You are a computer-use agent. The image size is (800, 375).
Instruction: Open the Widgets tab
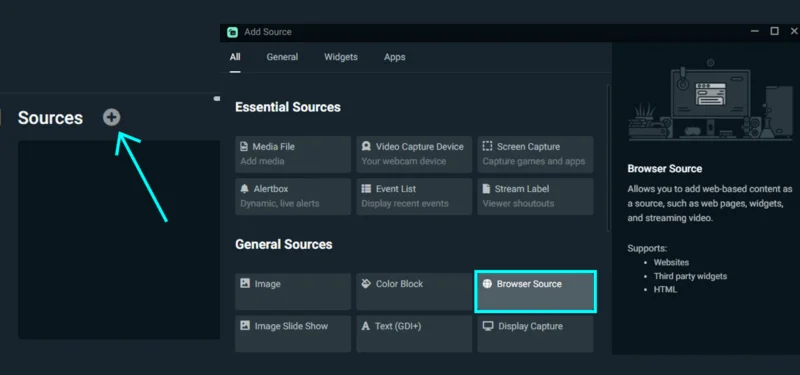coord(341,57)
